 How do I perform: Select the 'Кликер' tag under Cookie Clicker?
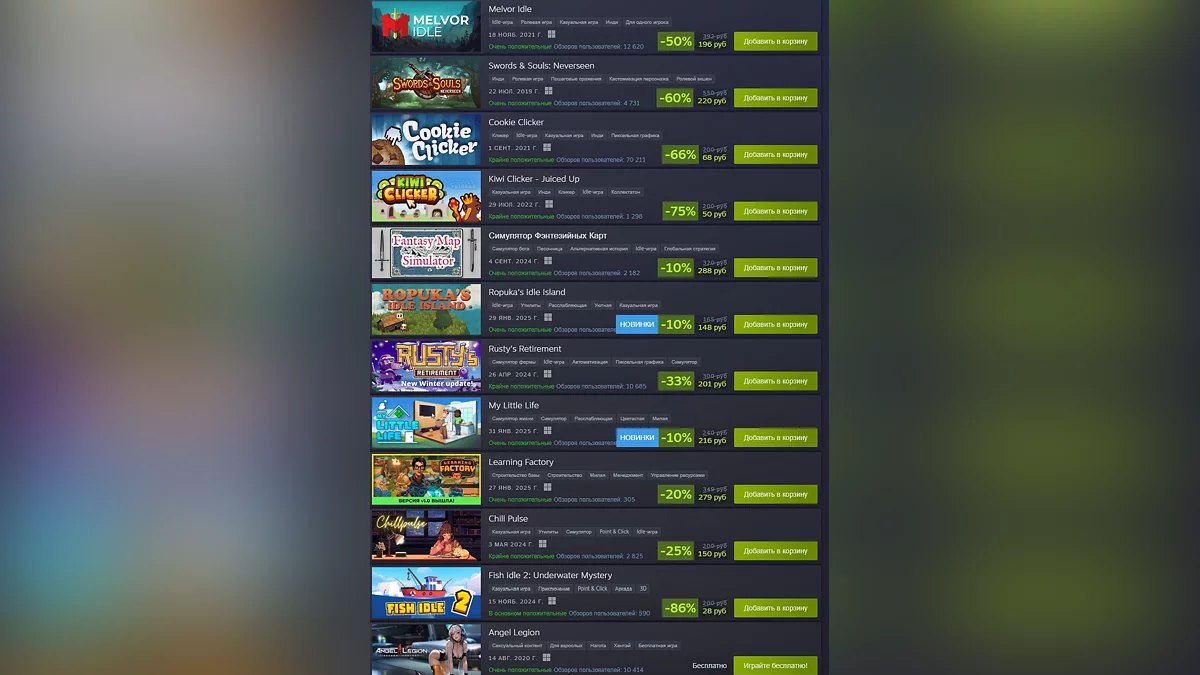(500, 135)
